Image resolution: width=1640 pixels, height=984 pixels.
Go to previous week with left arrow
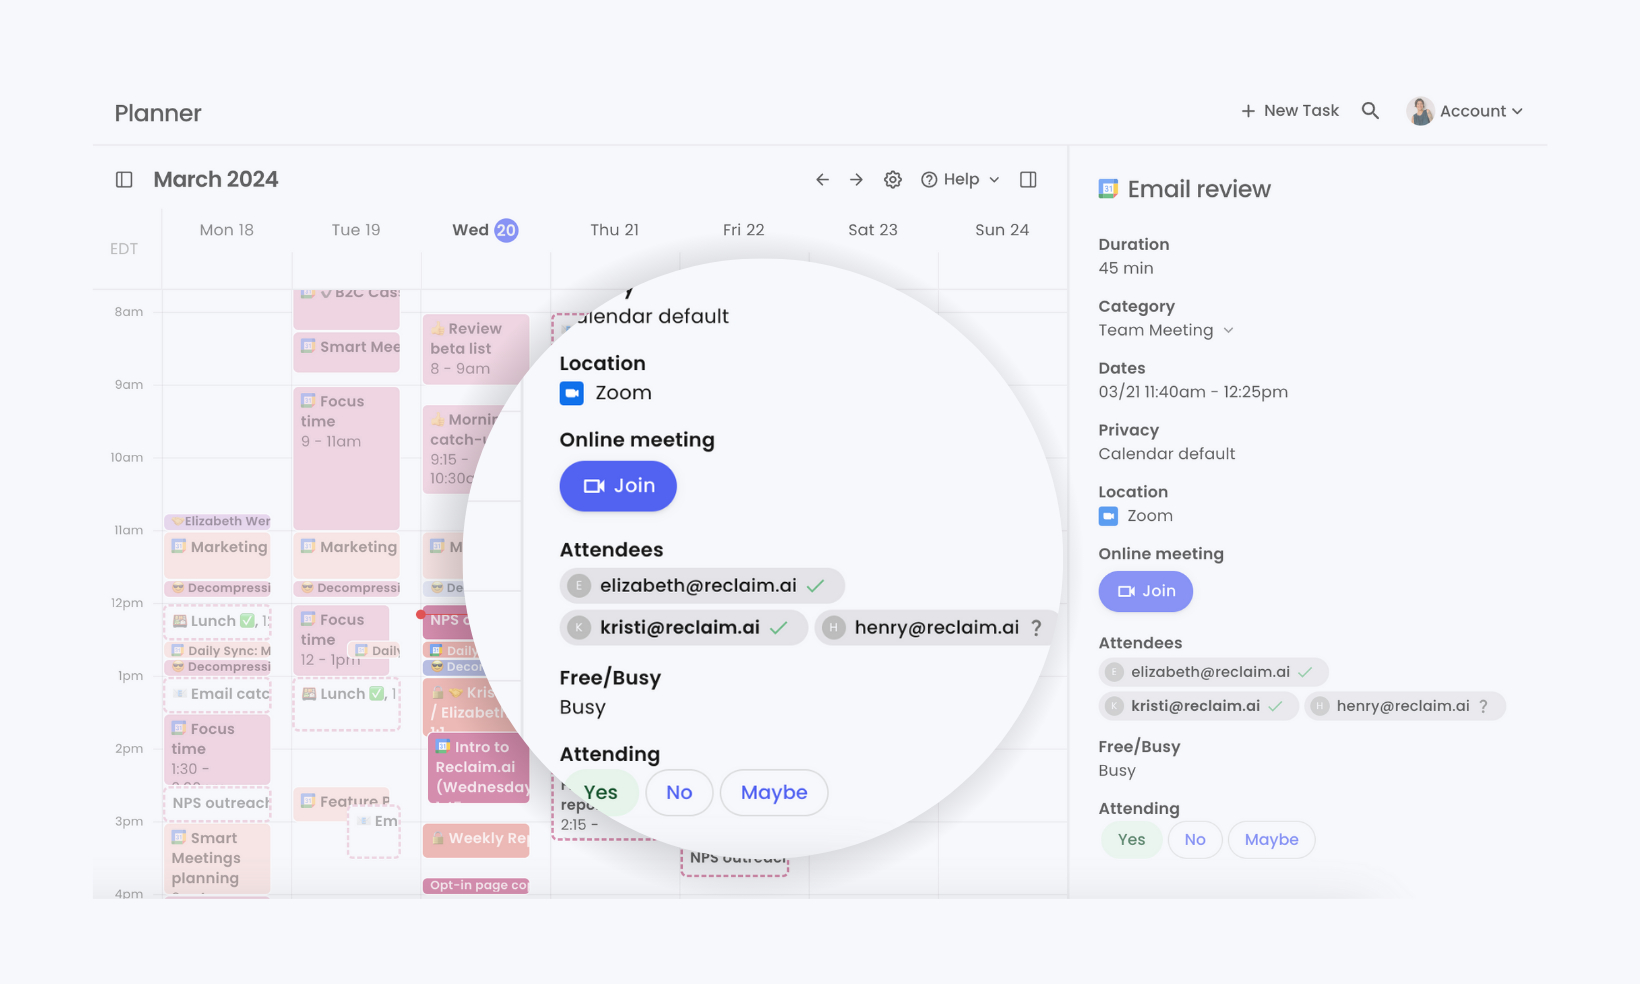coord(822,180)
